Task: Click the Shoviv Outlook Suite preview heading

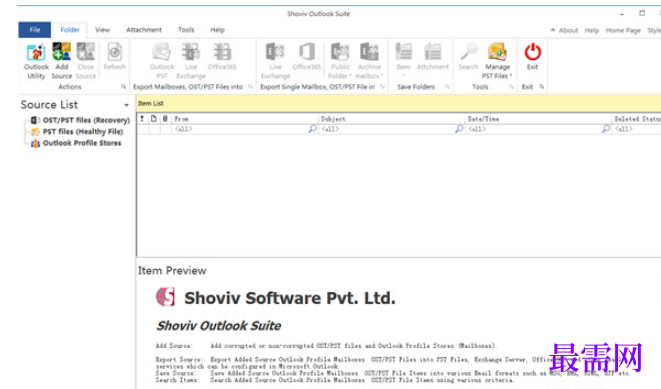Action: (x=219, y=326)
